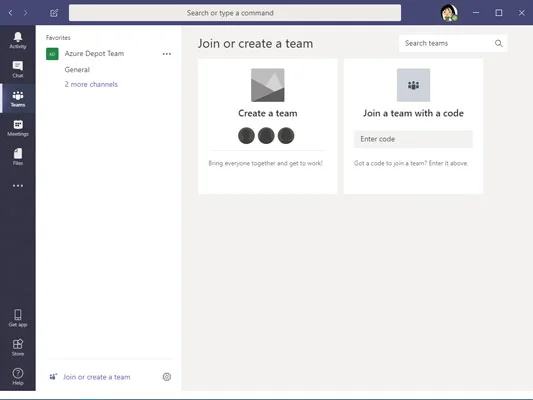Image resolution: width=533 pixels, height=400 pixels.
Task: Click Join or create a team link
Action: tap(97, 377)
